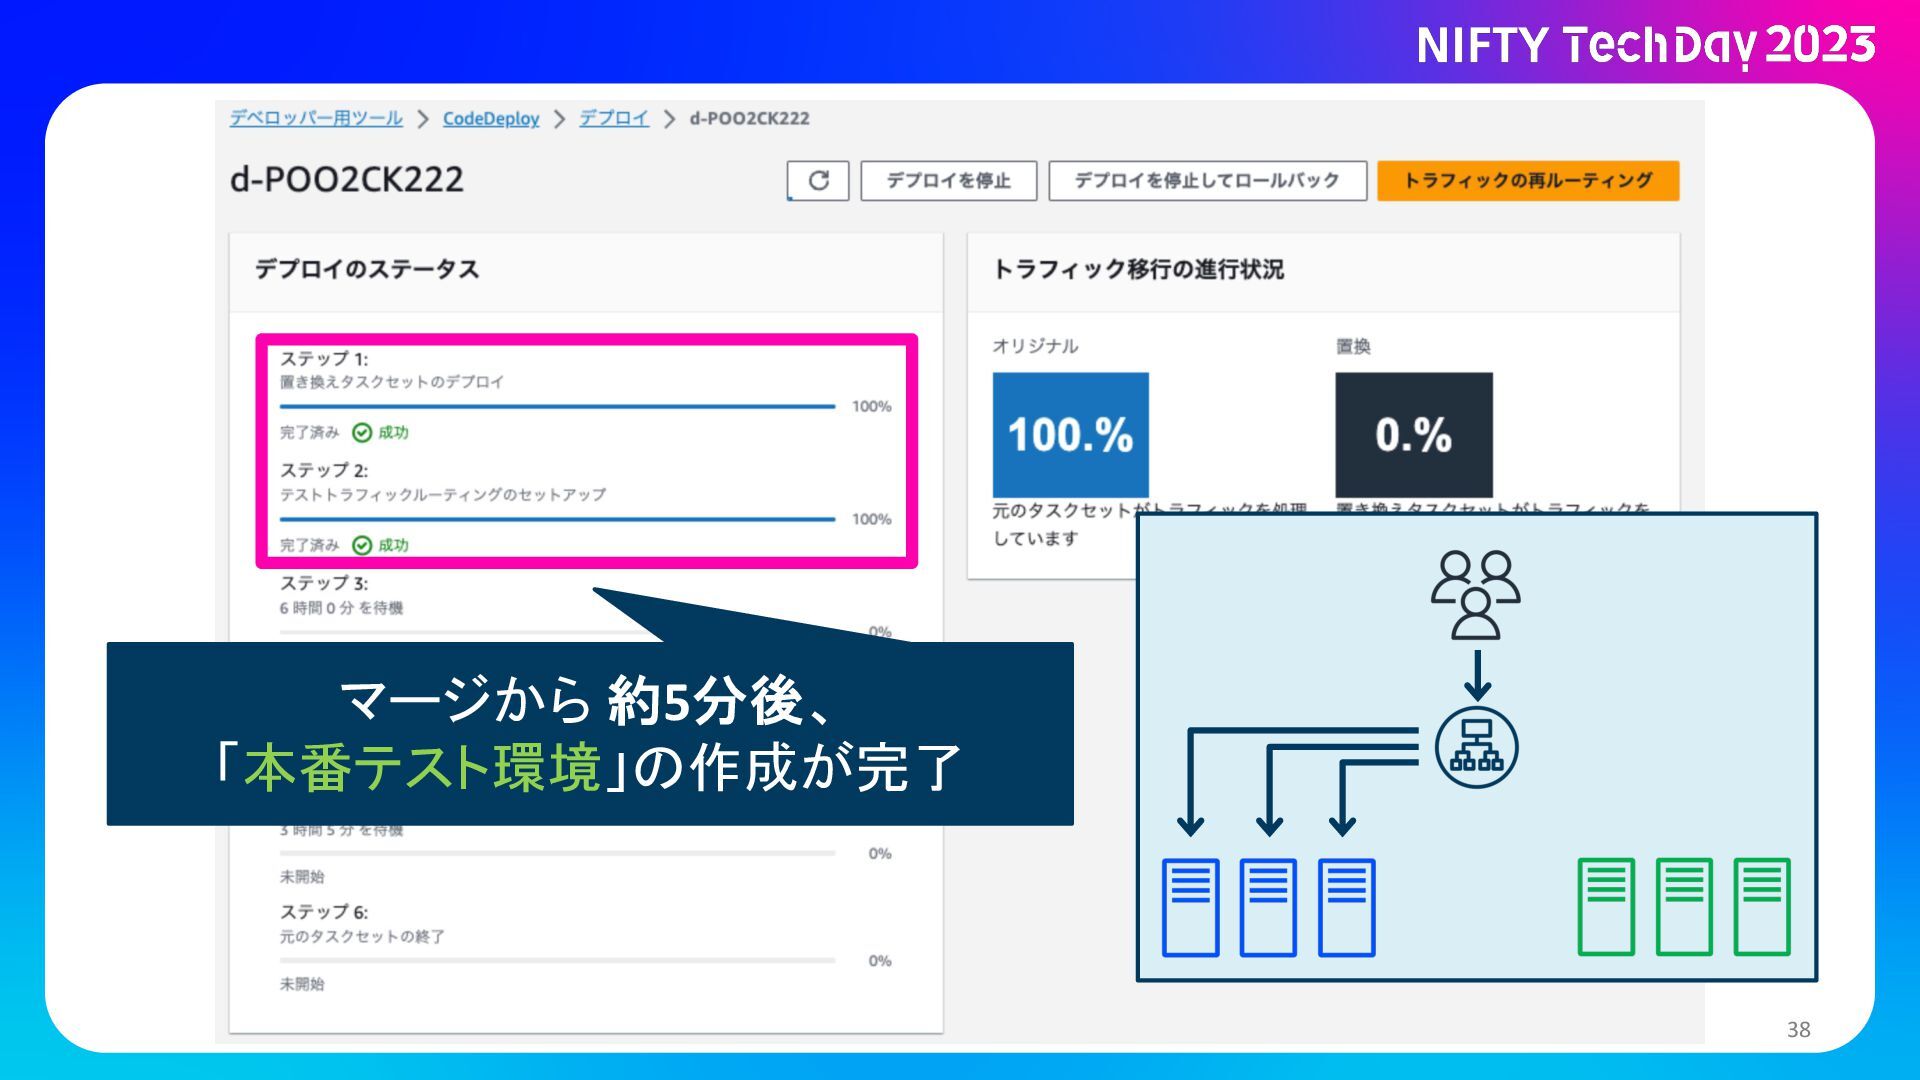Viewport: 1920px width, 1080px height.
Task: Click Step 1 green success checkmark icon
Action: (x=362, y=433)
